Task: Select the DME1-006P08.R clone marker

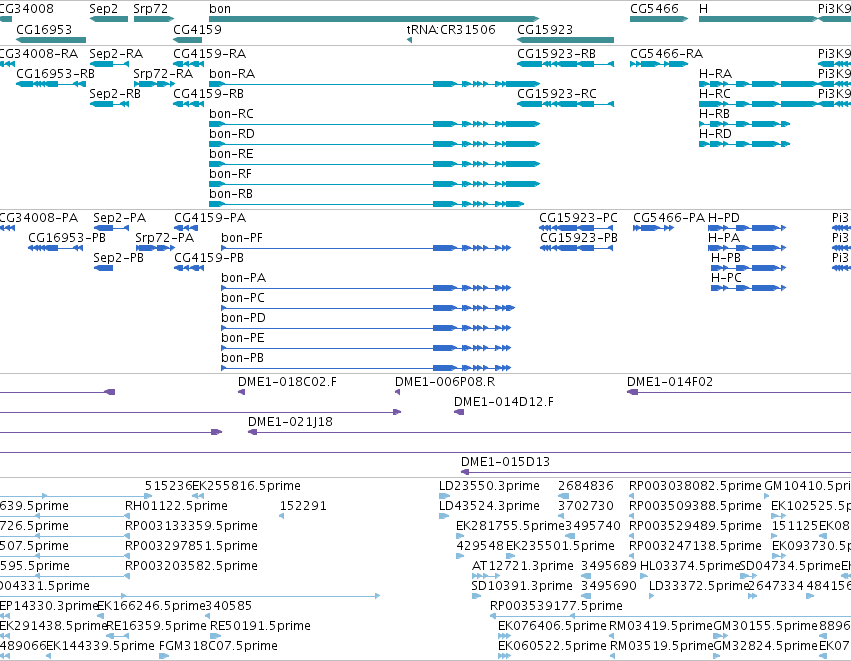Action: click(398, 392)
